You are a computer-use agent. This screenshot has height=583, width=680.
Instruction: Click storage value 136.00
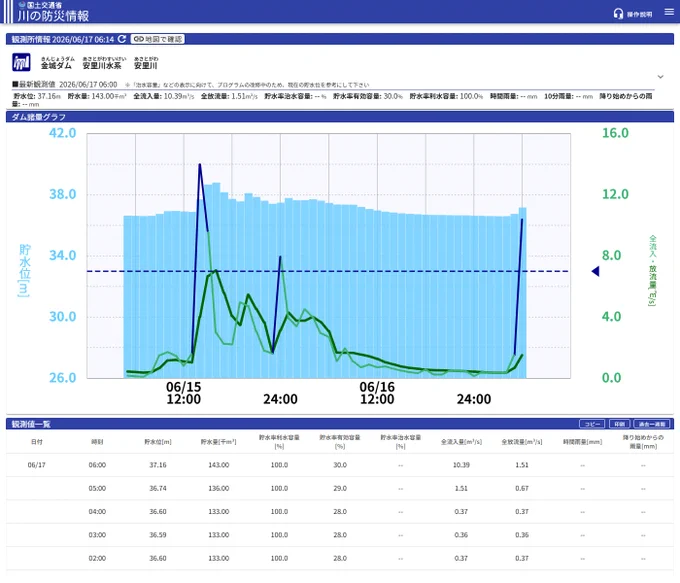[219, 488]
